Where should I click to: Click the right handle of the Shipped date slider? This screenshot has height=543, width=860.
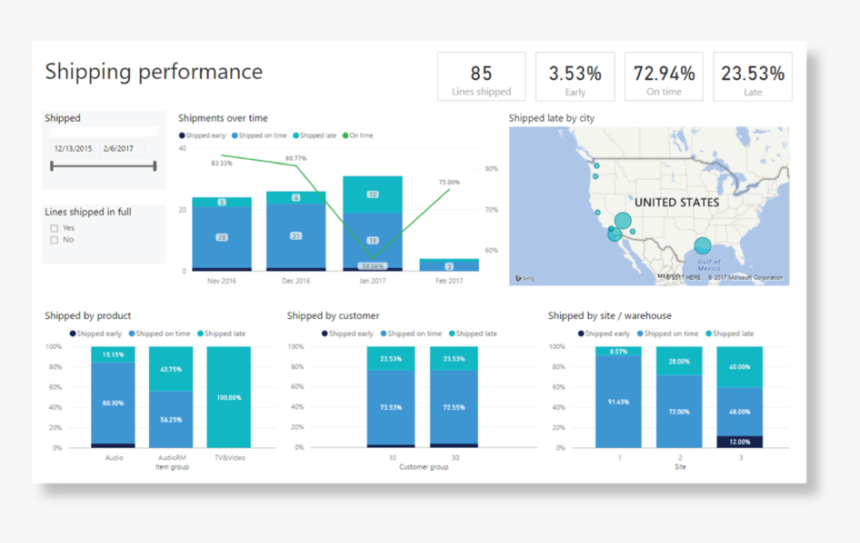coord(155,166)
